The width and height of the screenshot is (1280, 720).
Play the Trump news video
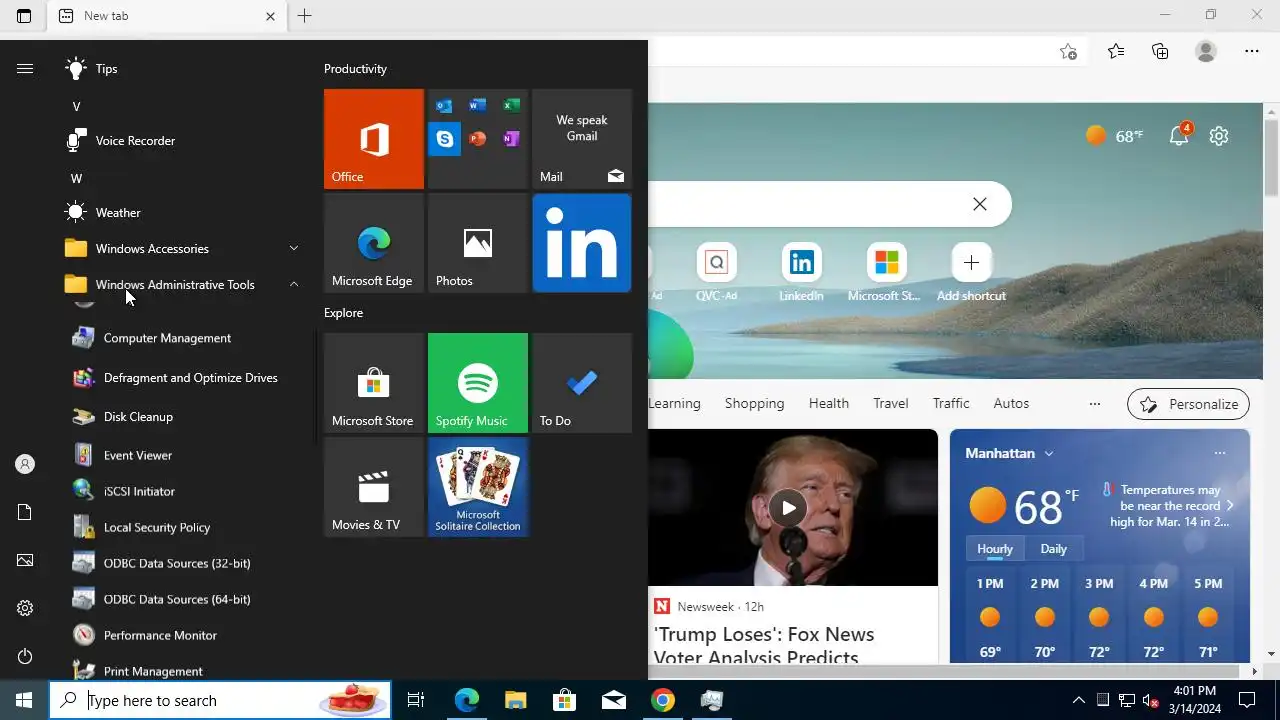(788, 508)
